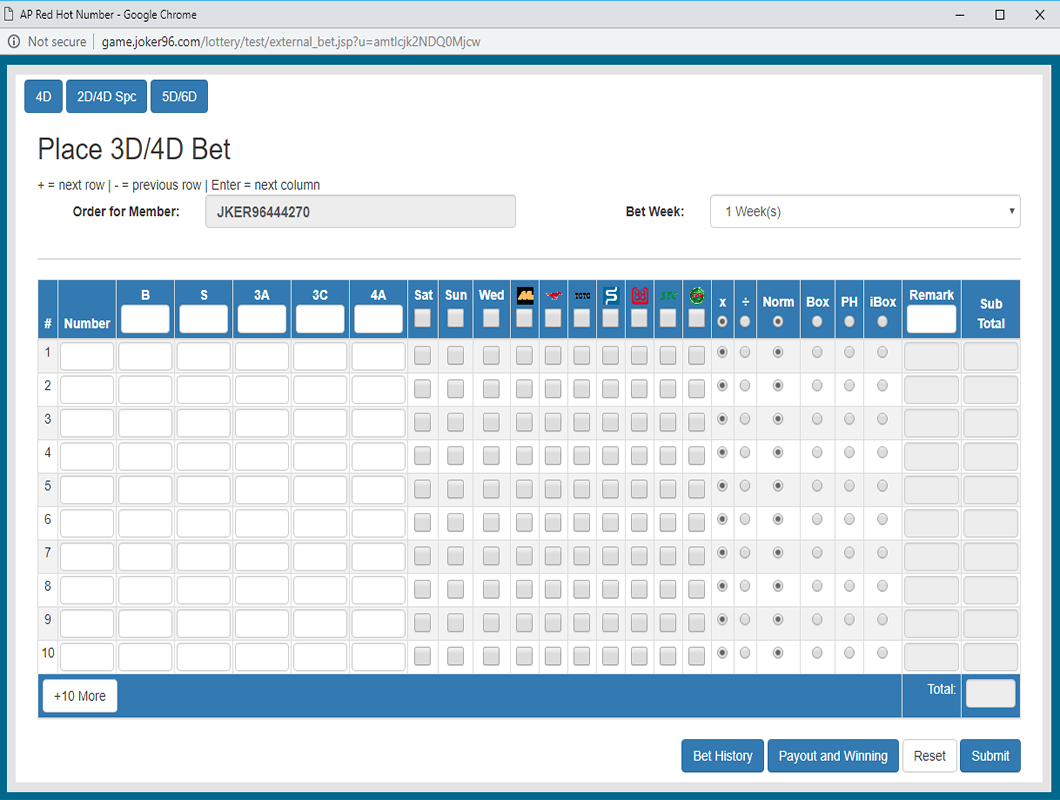Tick the Sun checkbox in row 1
The image size is (1060, 800).
[x=456, y=355]
